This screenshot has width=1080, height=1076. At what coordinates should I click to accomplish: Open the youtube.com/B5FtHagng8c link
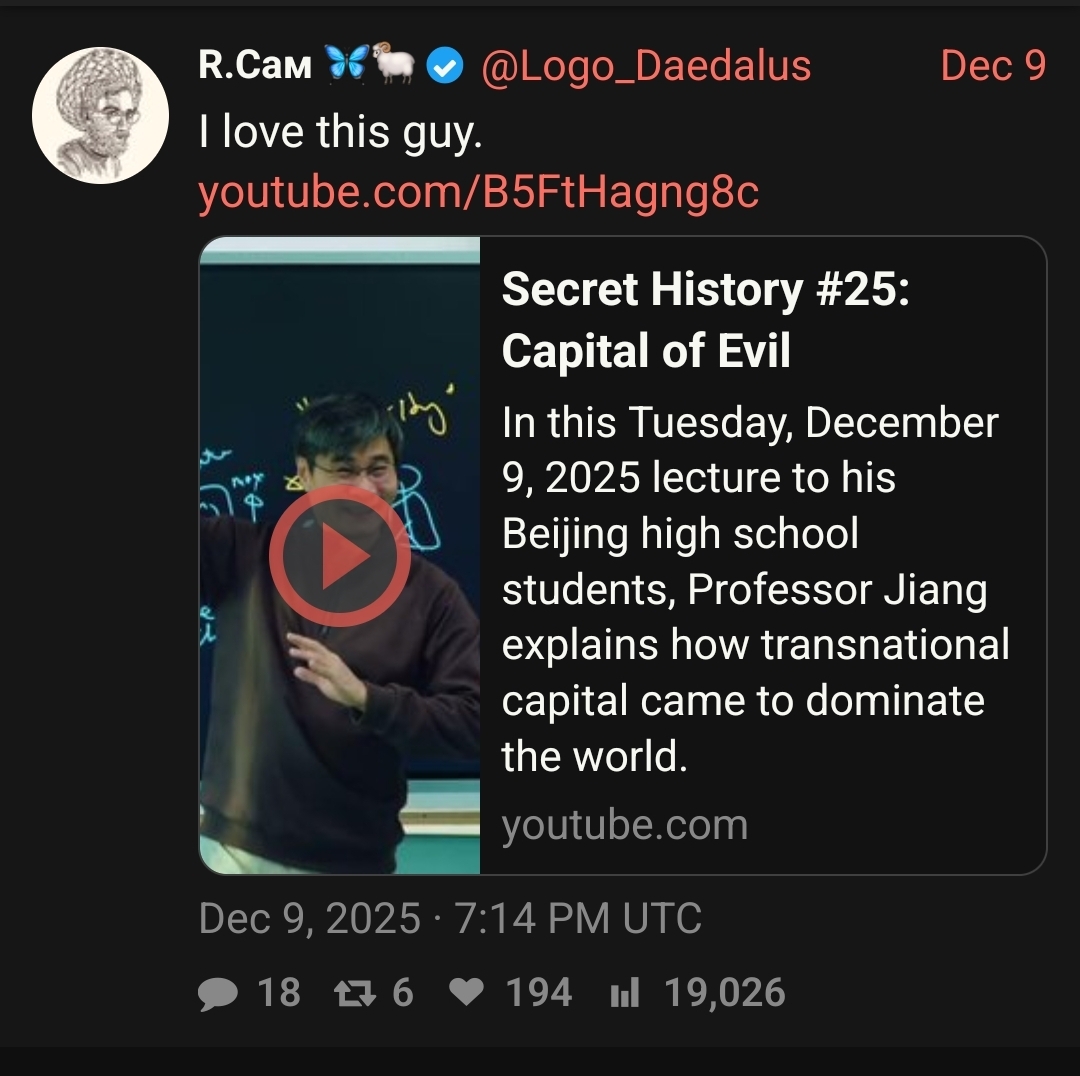tap(478, 192)
